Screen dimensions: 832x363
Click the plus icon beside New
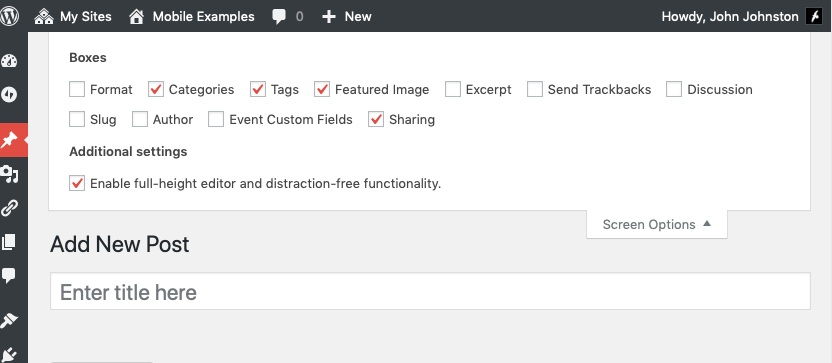click(x=329, y=16)
